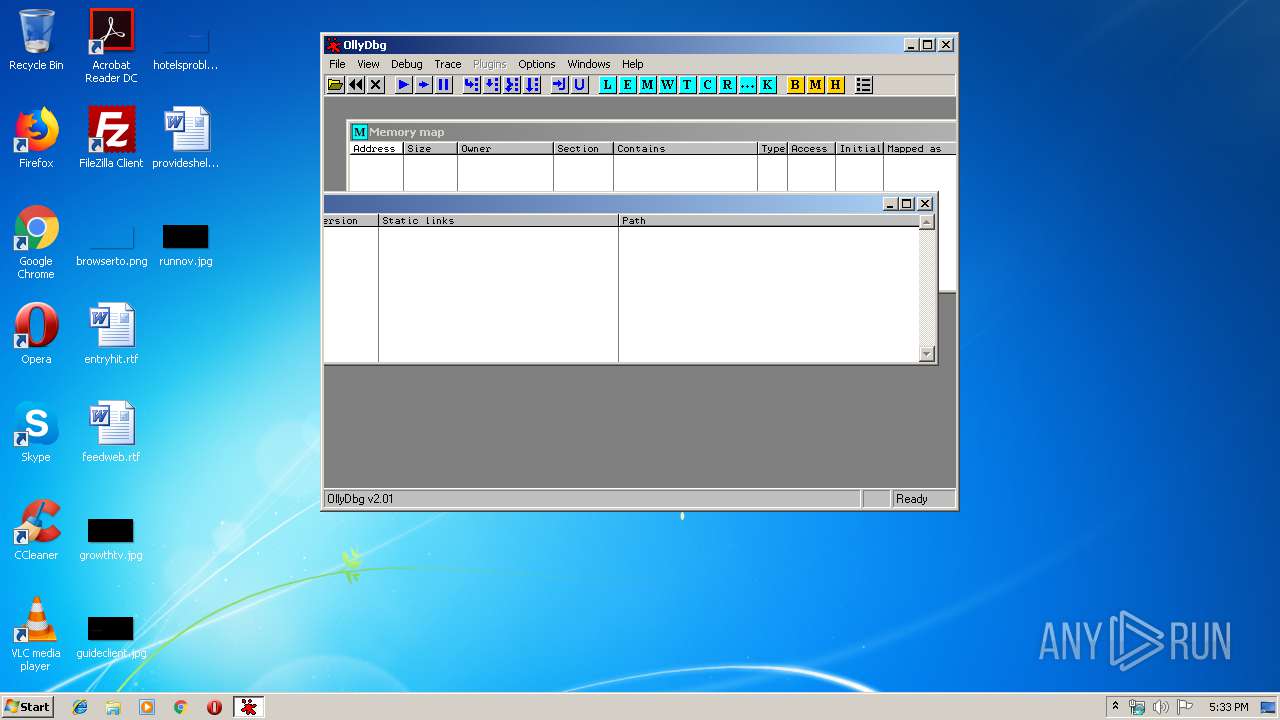
Task: Click the Run thread arrow icon
Action: tap(423, 85)
